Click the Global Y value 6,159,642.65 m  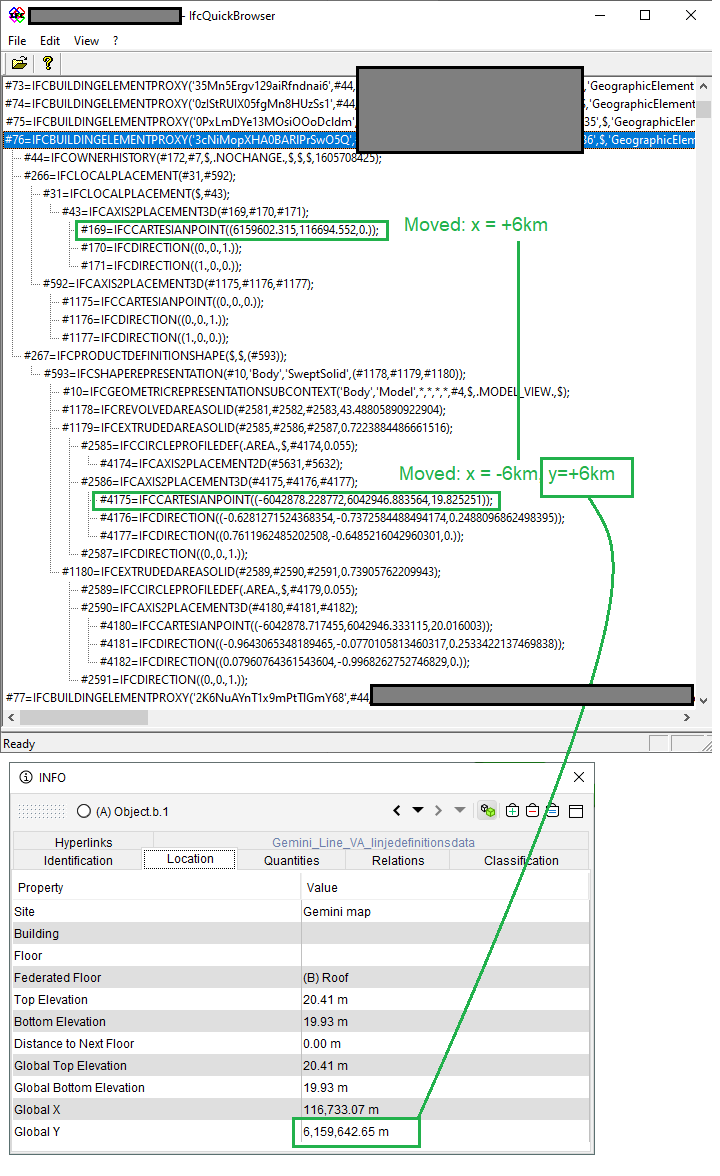346,1132
